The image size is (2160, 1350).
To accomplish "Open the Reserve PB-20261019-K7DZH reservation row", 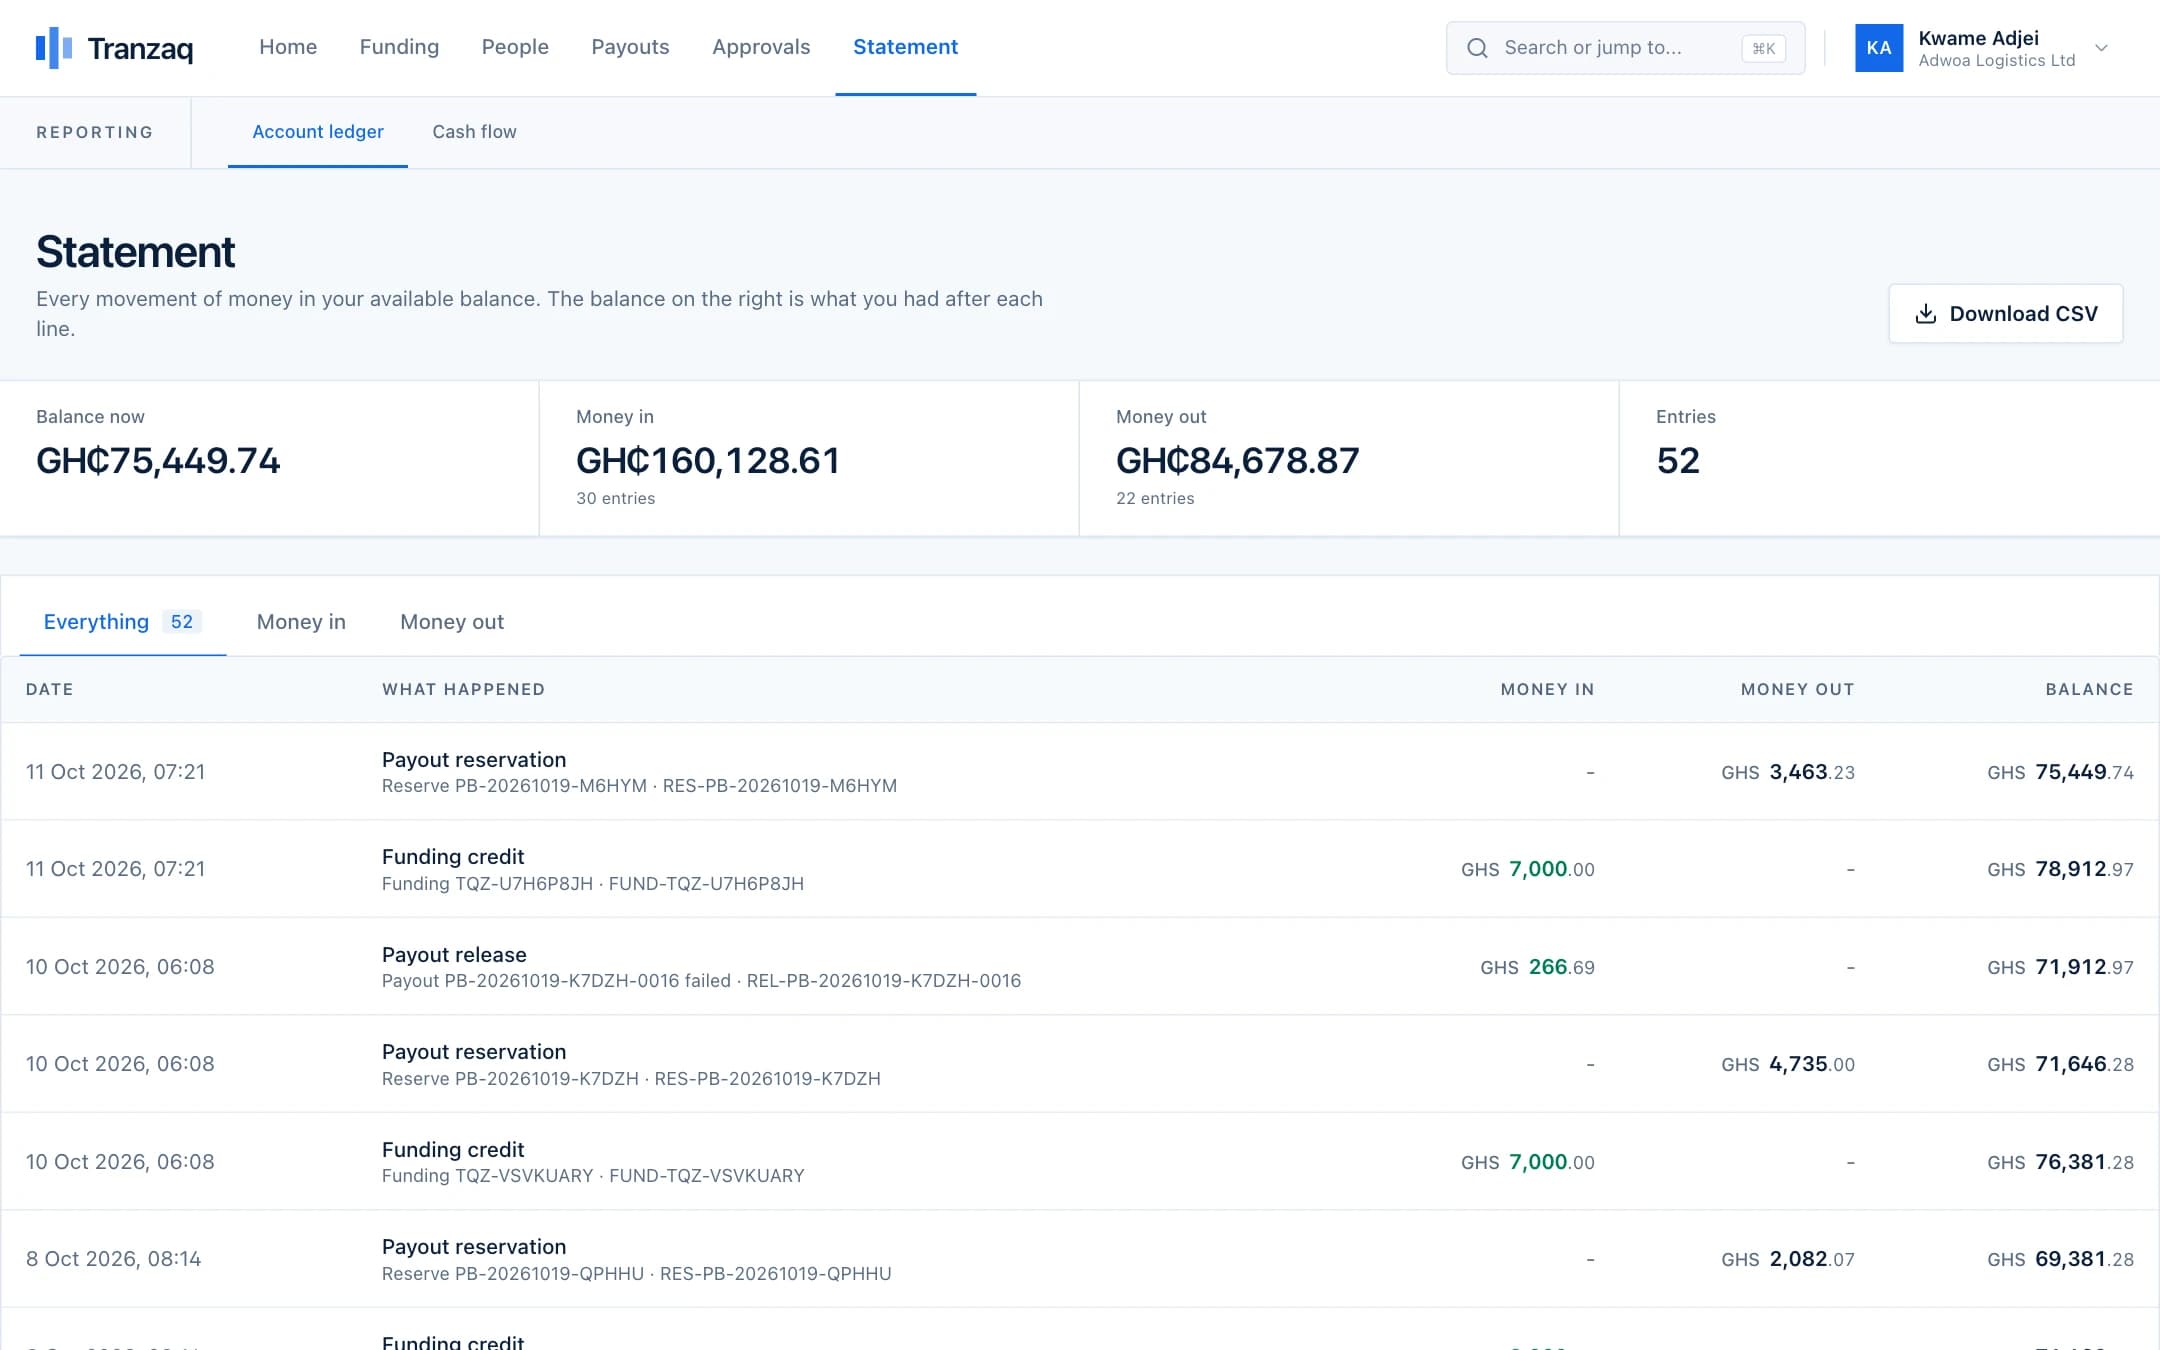I will 1080,1064.
